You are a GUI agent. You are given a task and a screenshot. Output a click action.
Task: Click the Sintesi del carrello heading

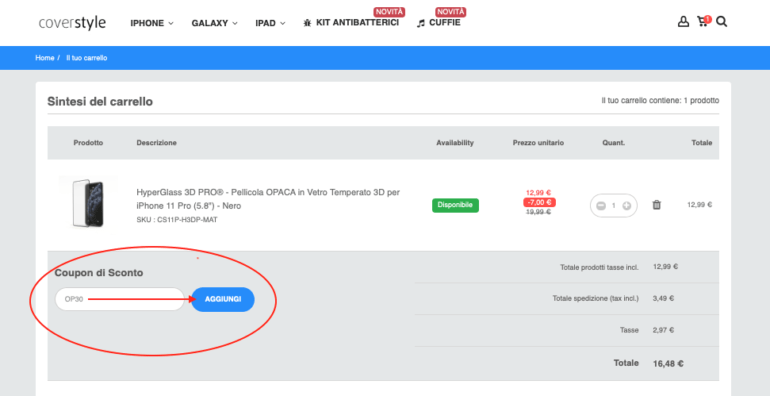(100, 102)
